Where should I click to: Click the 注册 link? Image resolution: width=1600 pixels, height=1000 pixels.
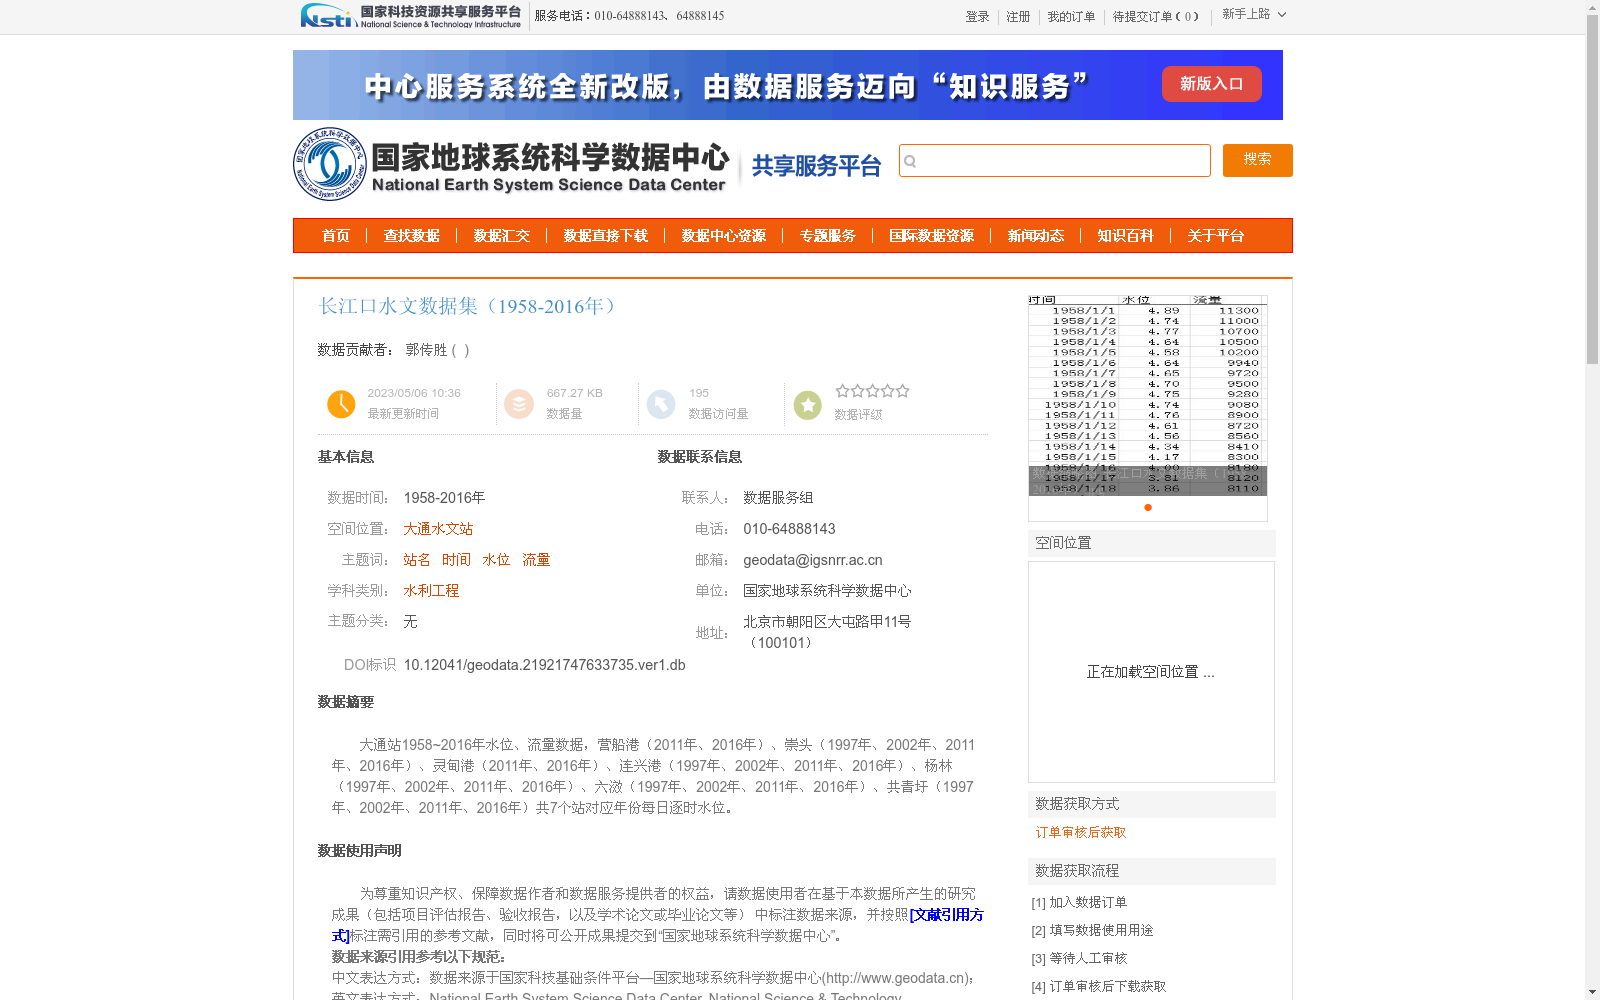point(1018,17)
